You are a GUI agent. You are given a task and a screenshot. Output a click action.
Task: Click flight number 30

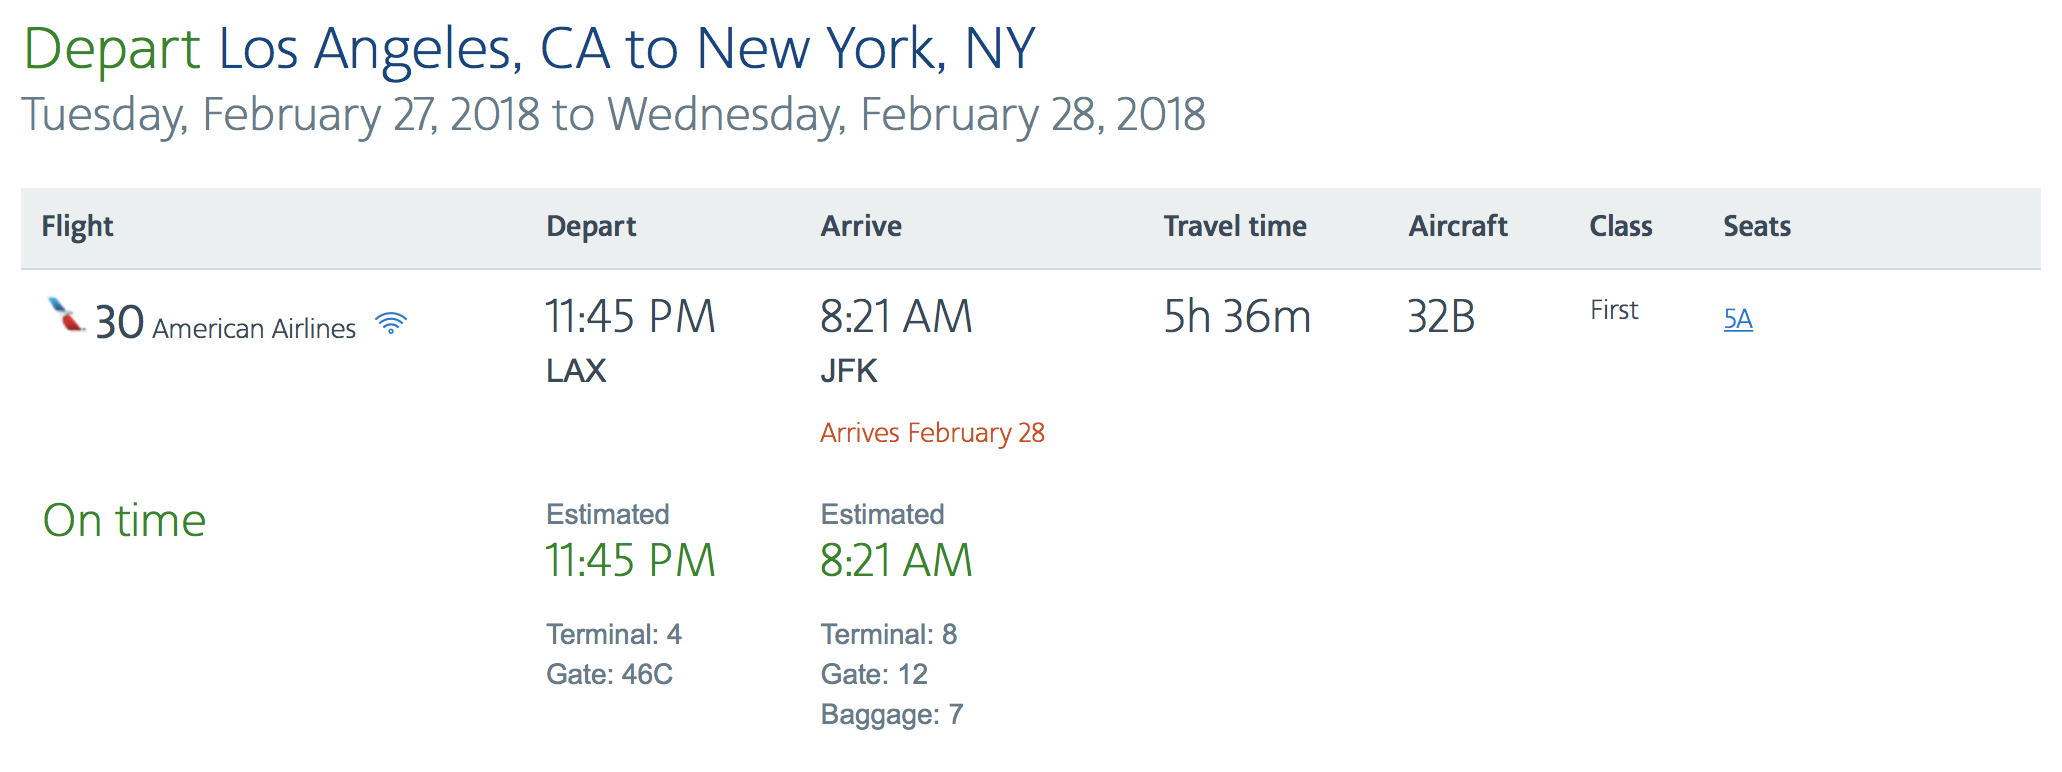pyautogui.click(x=119, y=322)
